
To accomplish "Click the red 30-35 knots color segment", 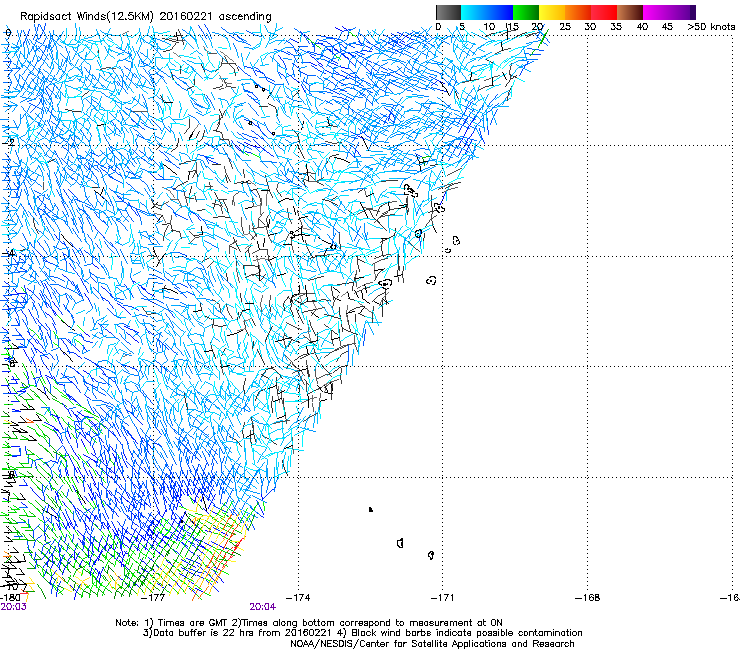I will (604, 12).
